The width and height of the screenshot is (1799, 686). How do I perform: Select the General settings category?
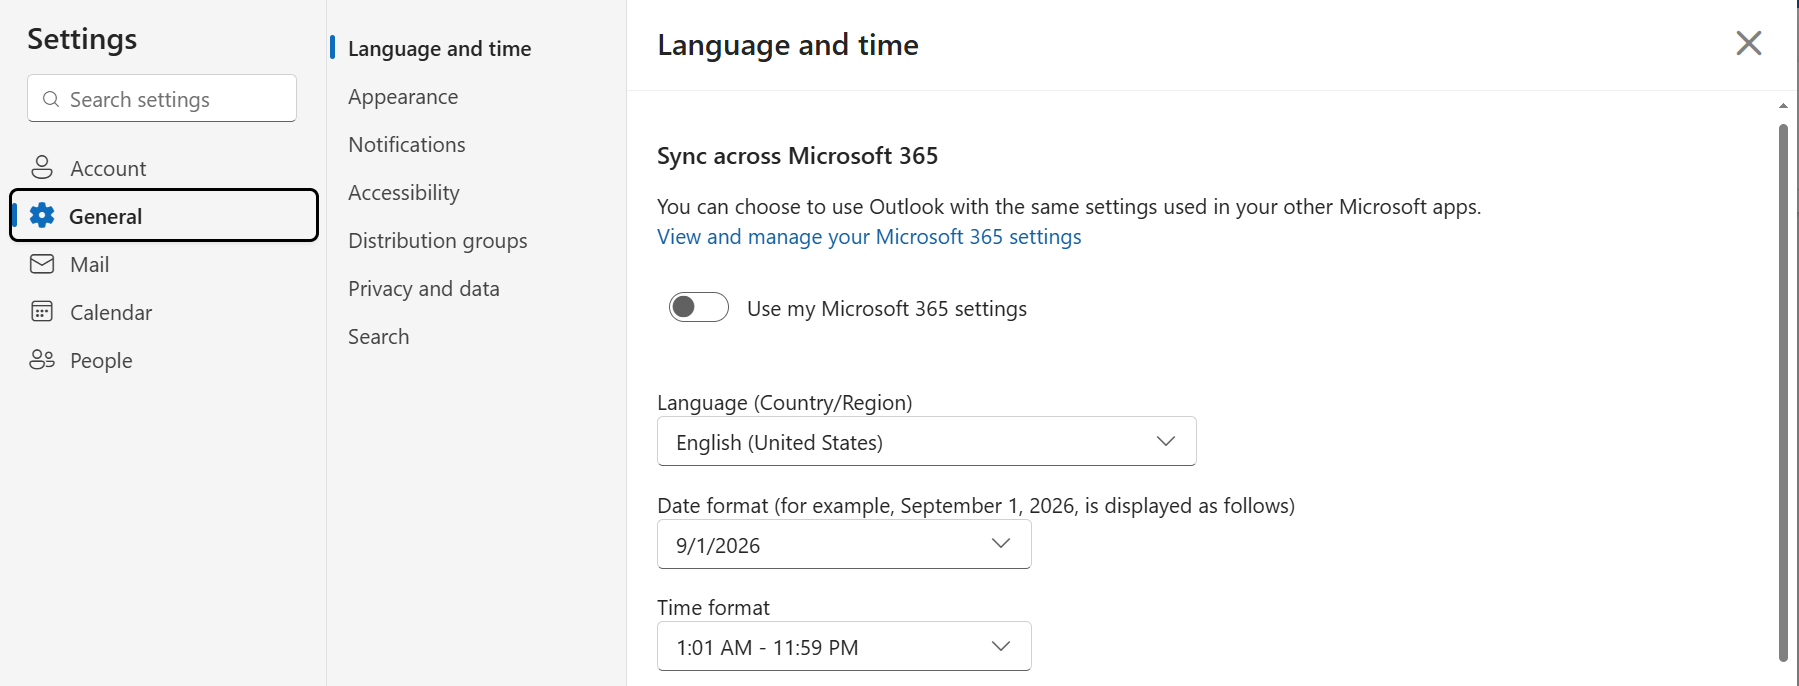(164, 215)
